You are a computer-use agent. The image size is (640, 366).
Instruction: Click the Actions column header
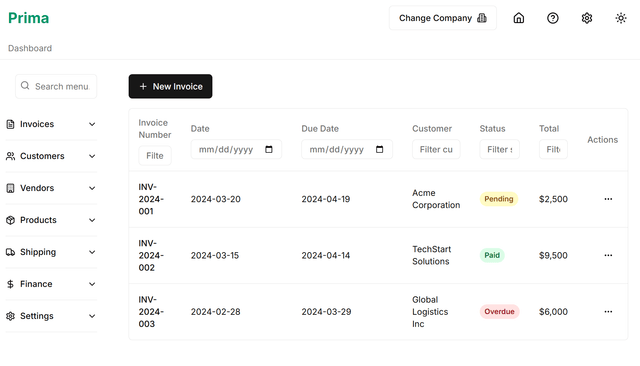(x=602, y=140)
